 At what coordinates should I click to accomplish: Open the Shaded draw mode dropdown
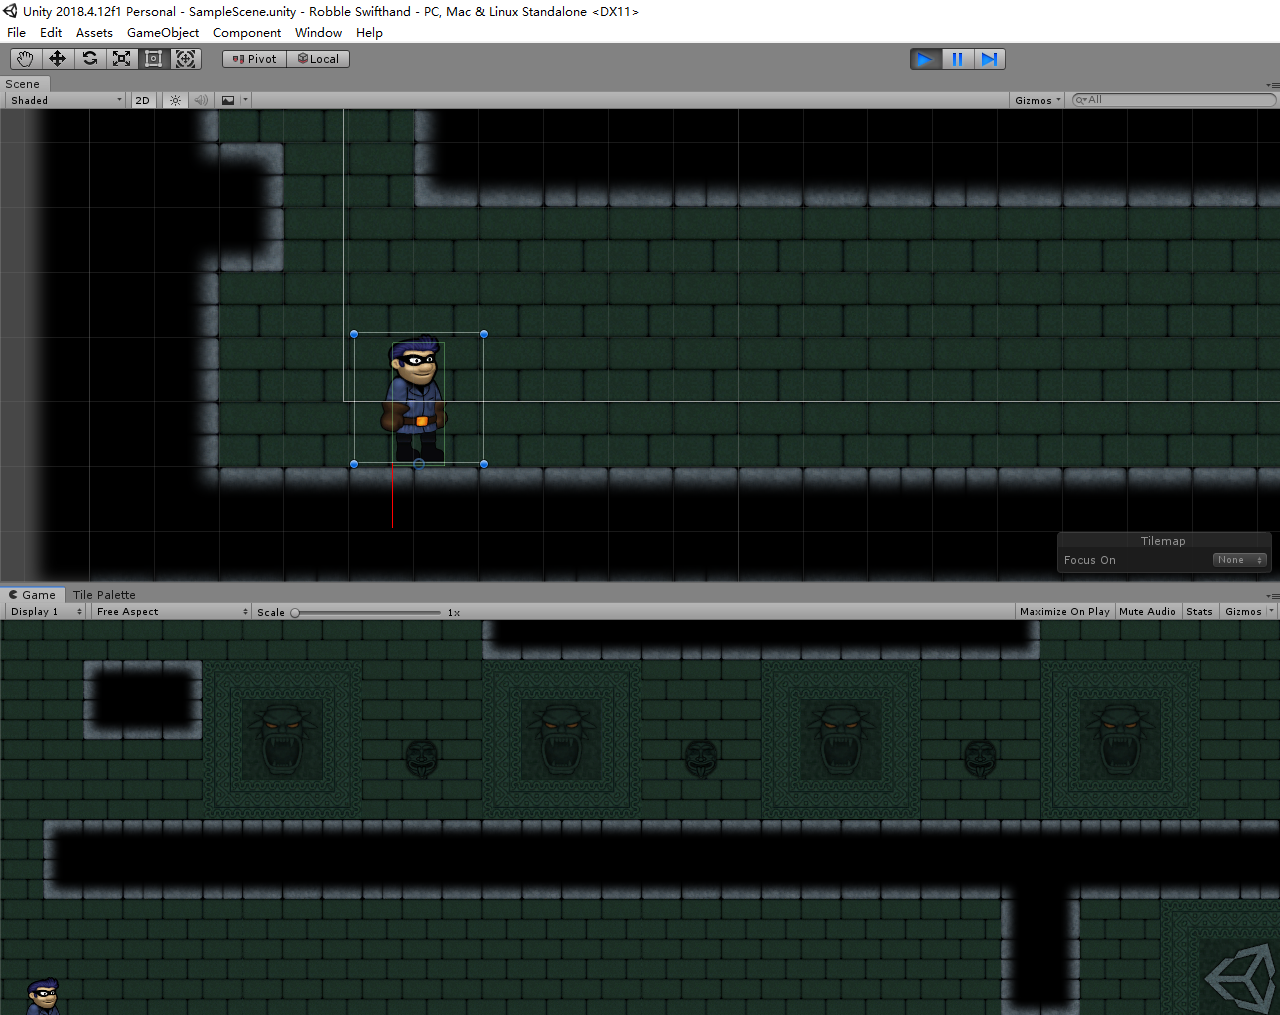click(66, 100)
